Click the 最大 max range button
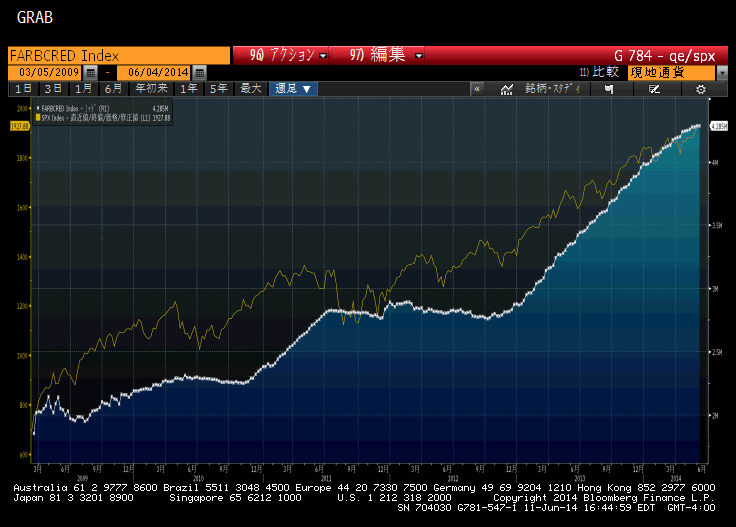Viewport: 736px width, 527px height. (250, 89)
